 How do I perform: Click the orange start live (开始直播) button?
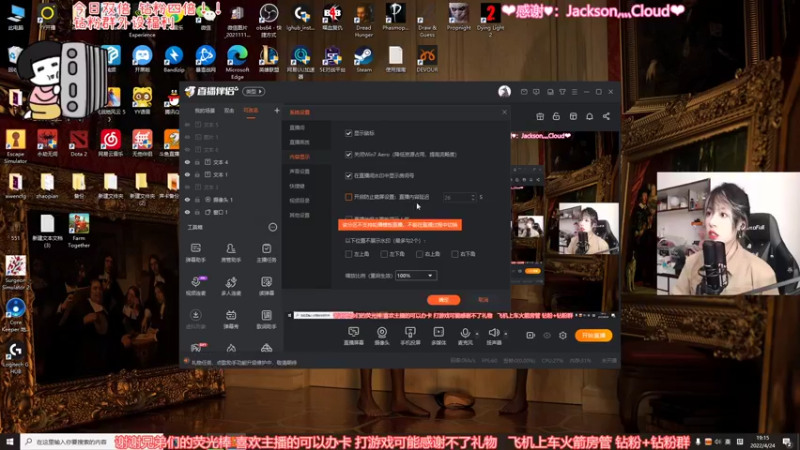593,335
